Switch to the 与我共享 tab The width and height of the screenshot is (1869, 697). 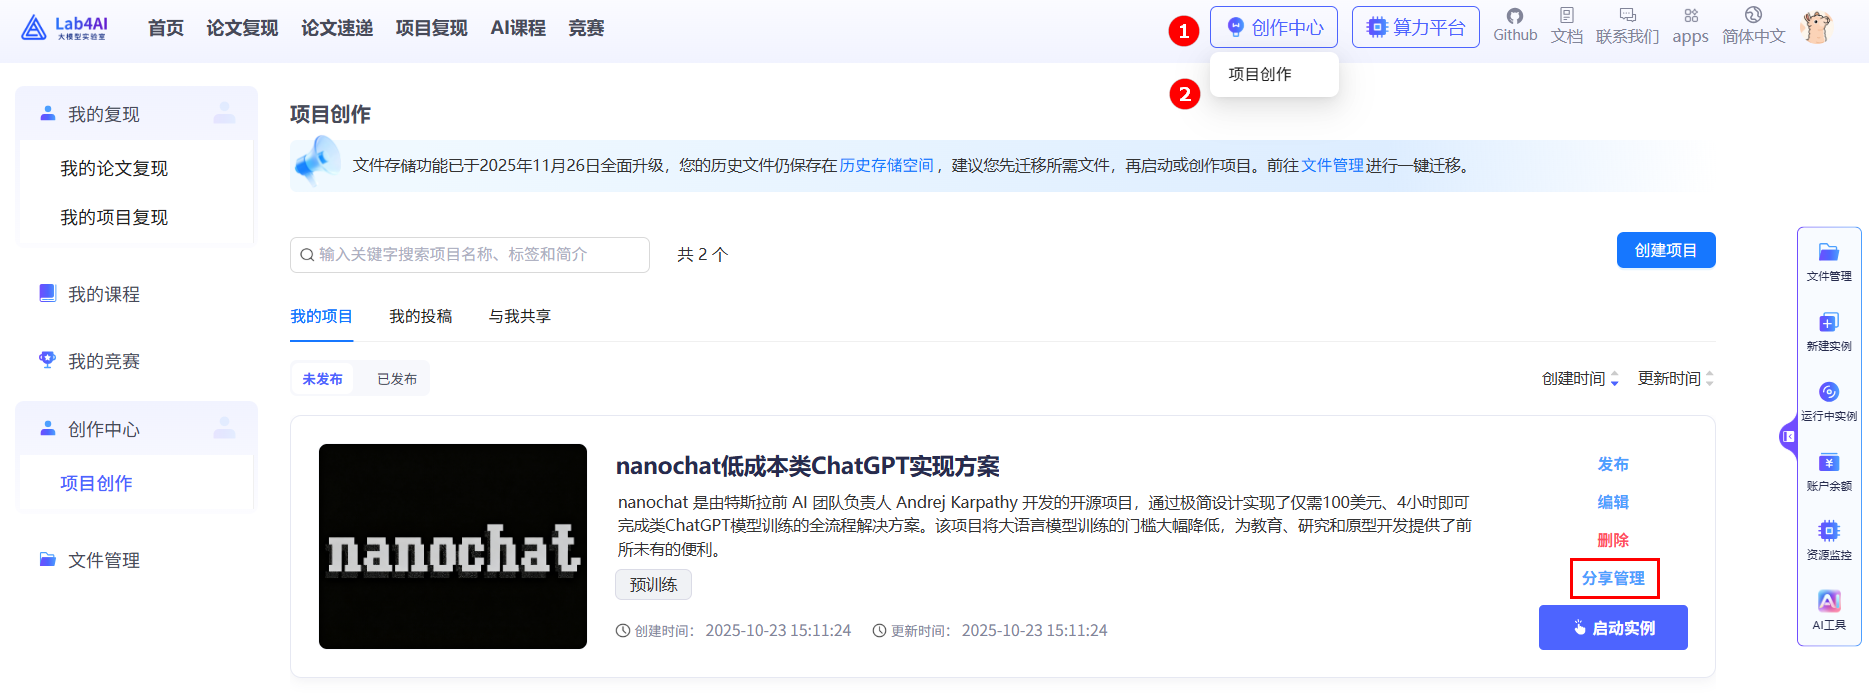519,316
